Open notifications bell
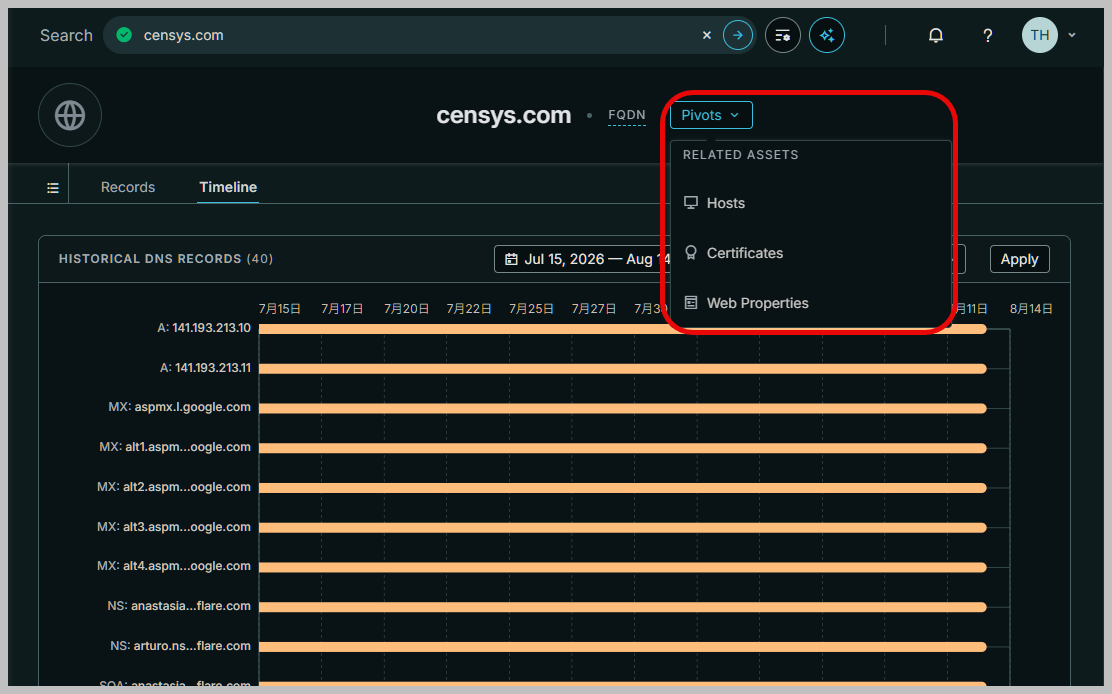The height and width of the screenshot is (694, 1112). pos(936,35)
